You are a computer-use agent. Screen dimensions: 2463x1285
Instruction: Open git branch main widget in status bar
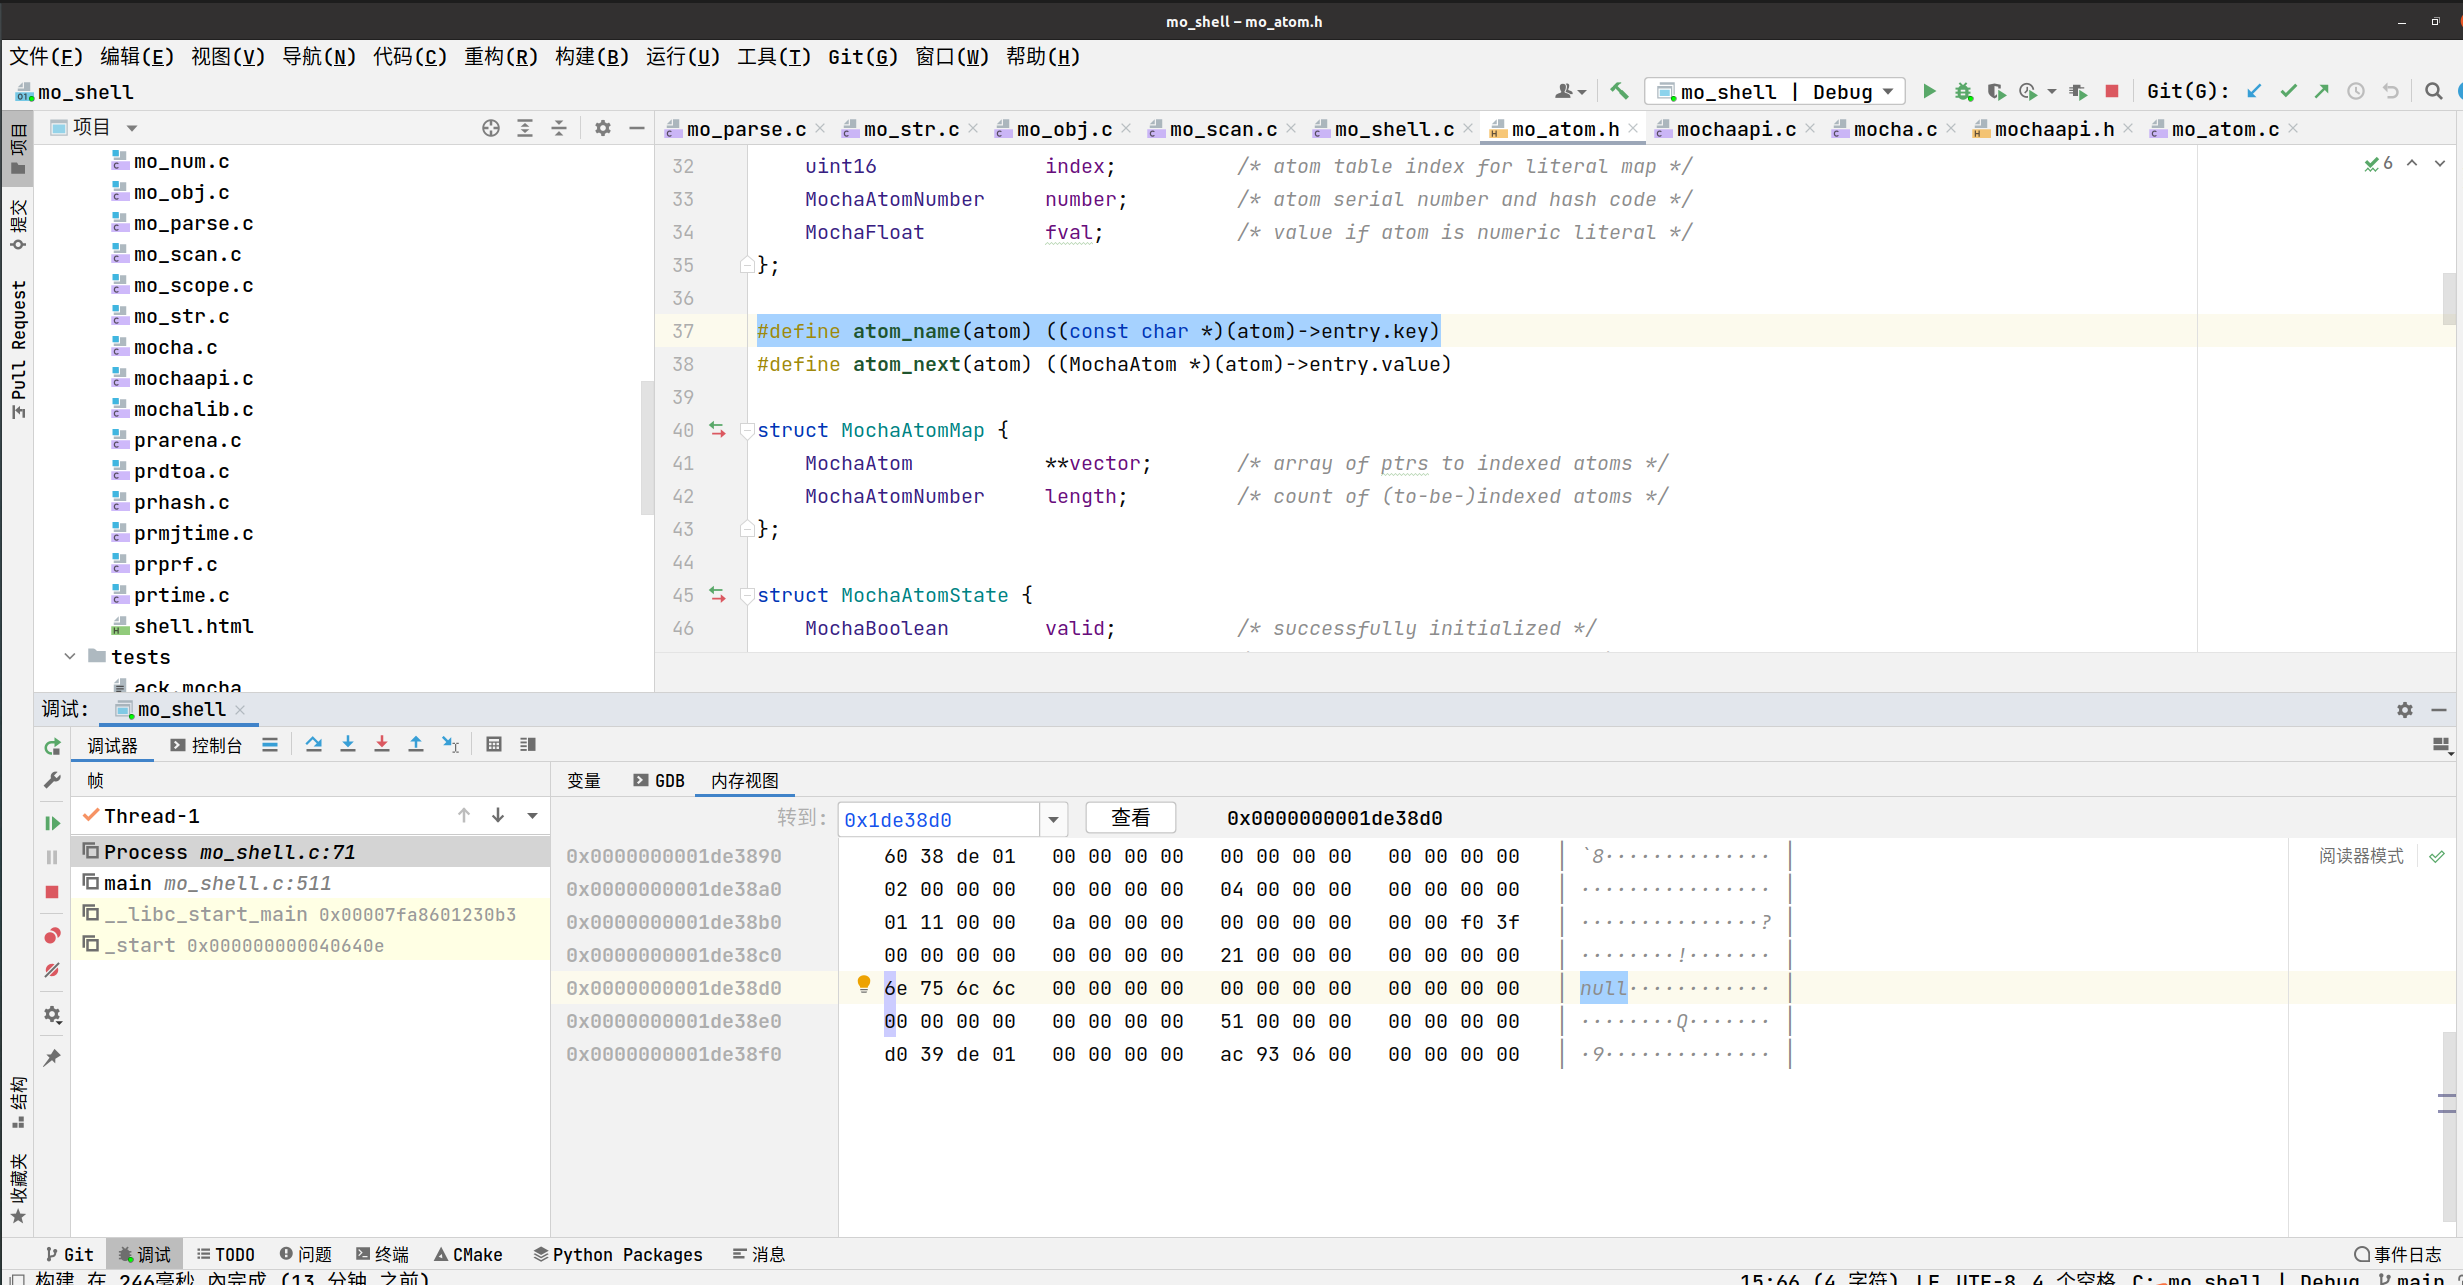click(2411, 1278)
